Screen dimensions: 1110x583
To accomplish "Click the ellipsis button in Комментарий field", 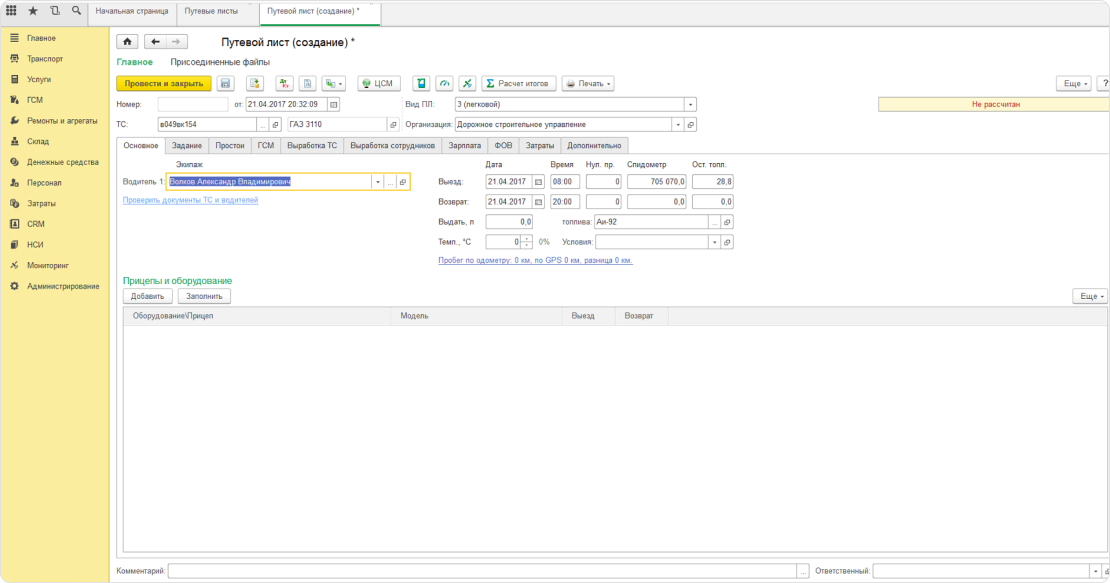I will 803,571.
